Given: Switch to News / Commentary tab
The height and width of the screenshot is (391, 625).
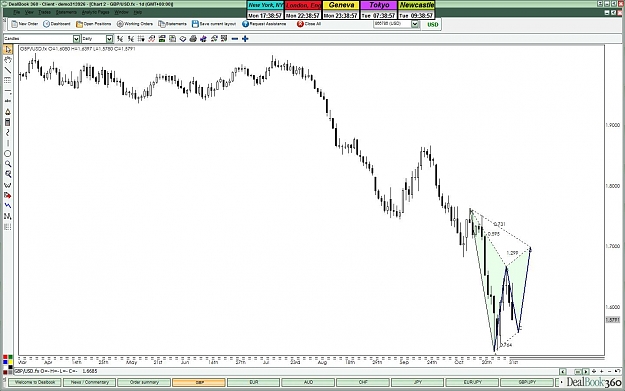Looking at the screenshot, I should (x=89, y=382).
